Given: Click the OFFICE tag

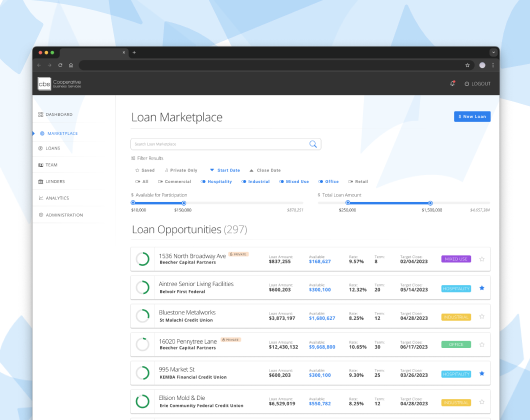Looking at the screenshot, I should 456,345.
